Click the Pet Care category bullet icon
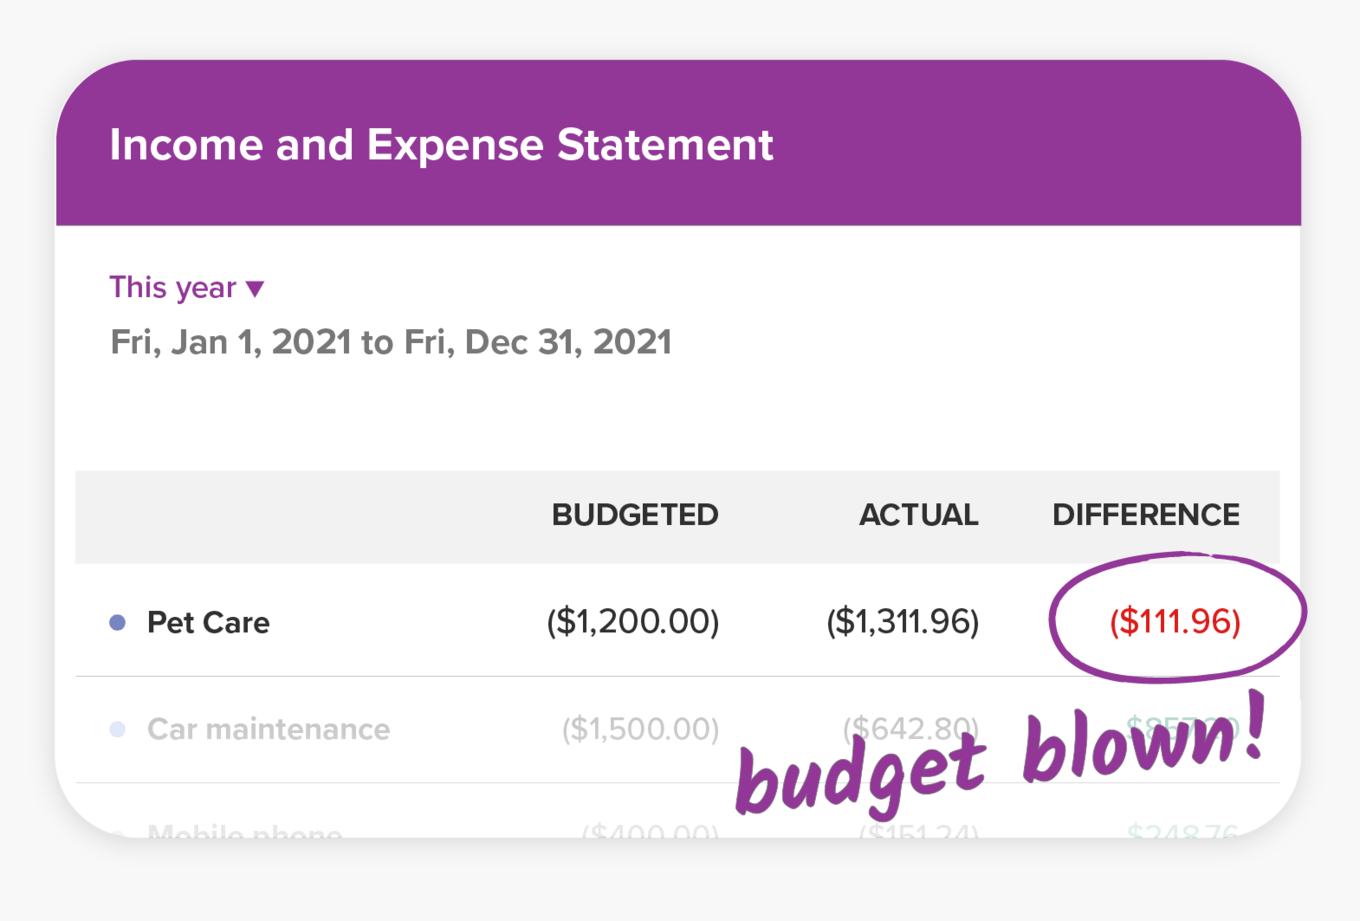The width and height of the screenshot is (1360, 921). 118,621
